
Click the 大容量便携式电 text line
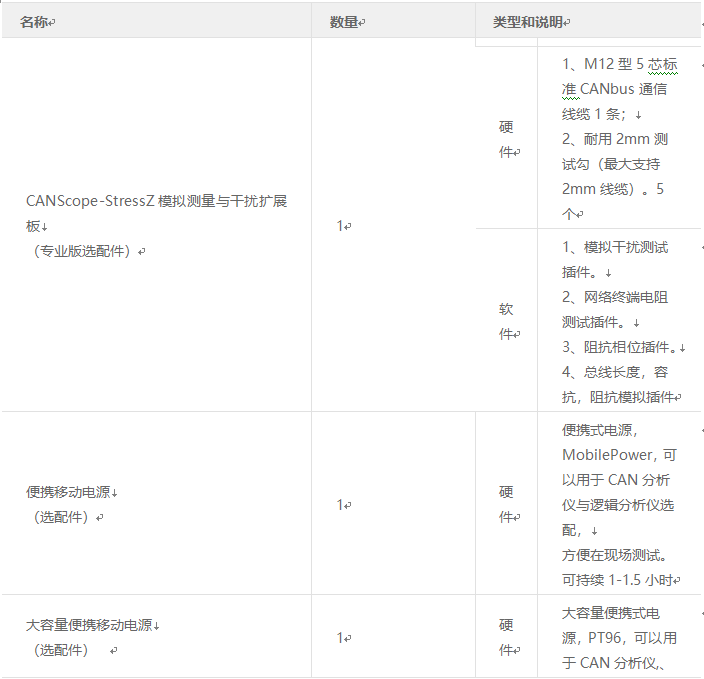(x=611, y=613)
